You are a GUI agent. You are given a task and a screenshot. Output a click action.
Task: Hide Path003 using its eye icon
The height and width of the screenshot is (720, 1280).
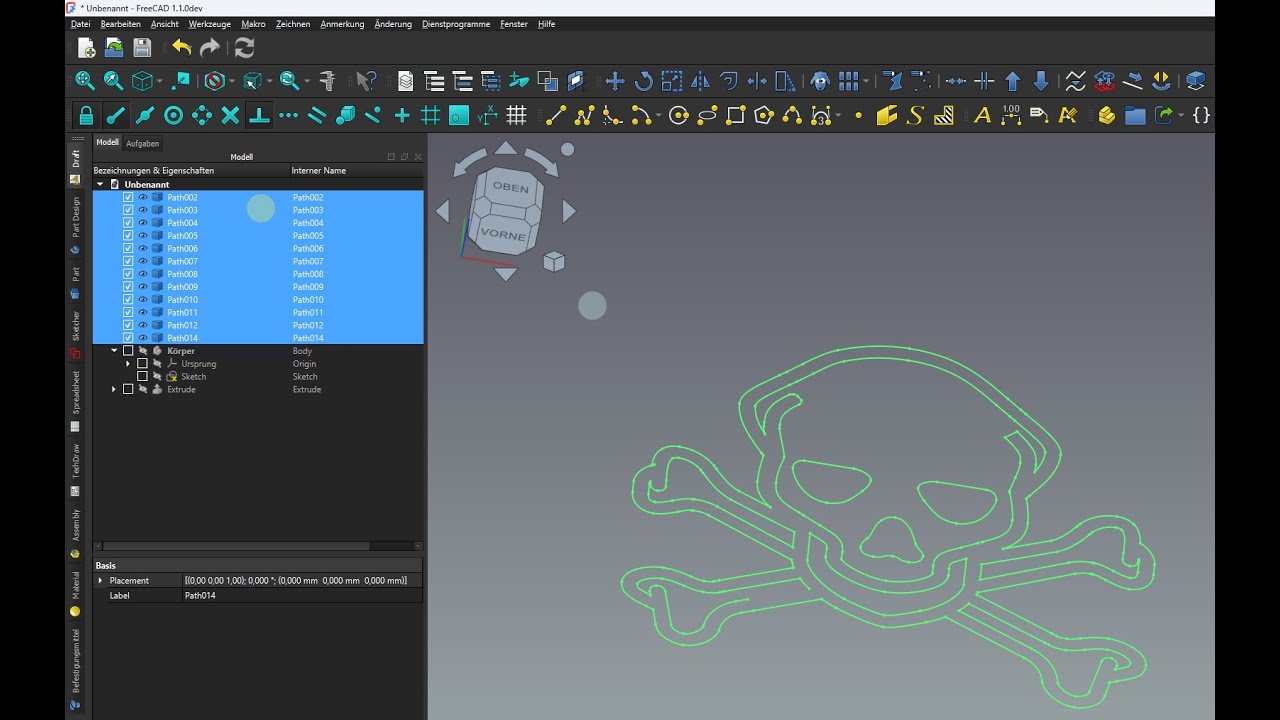tap(143, 210)
